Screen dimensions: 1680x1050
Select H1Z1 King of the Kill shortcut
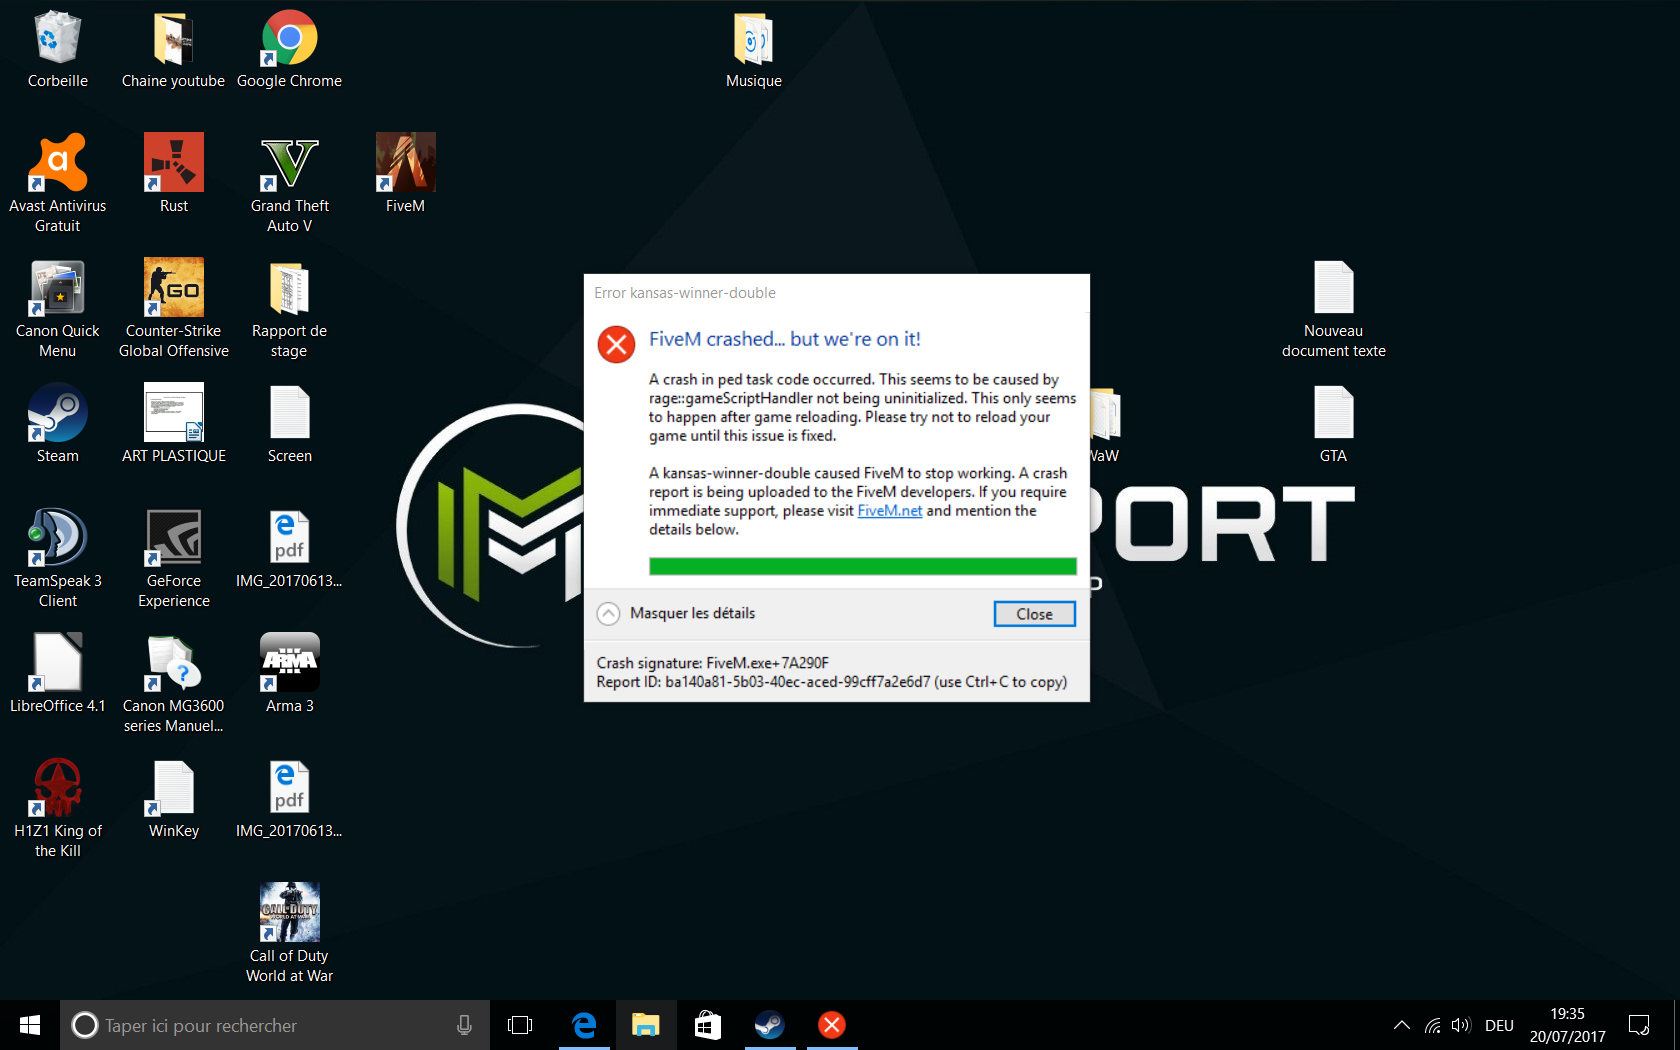pyautogui.click(x=57, y=809)
